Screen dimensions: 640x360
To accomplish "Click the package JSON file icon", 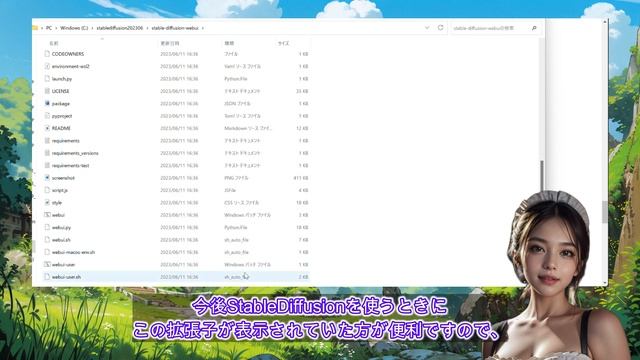I will [47, 104].
